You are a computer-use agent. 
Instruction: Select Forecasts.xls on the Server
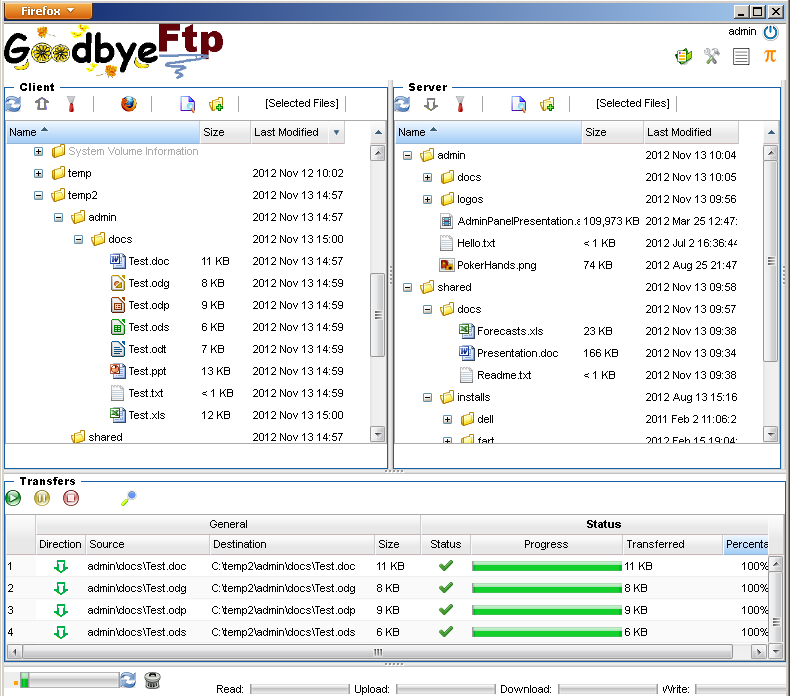tap(510, 331)
